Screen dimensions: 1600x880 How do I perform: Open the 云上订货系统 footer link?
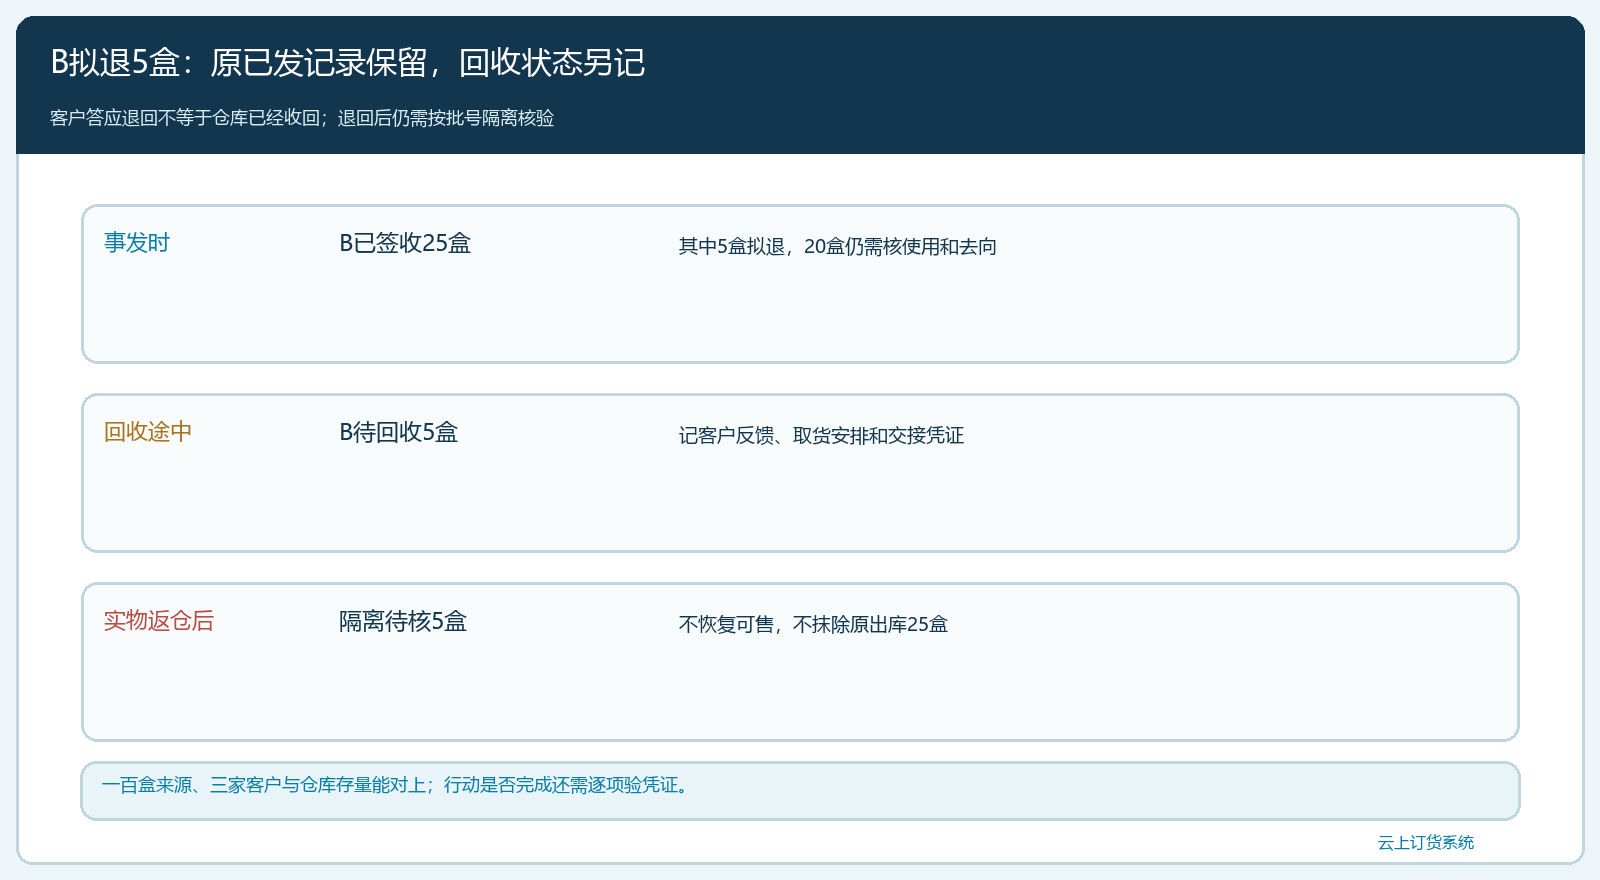(x=1426, y=842)
